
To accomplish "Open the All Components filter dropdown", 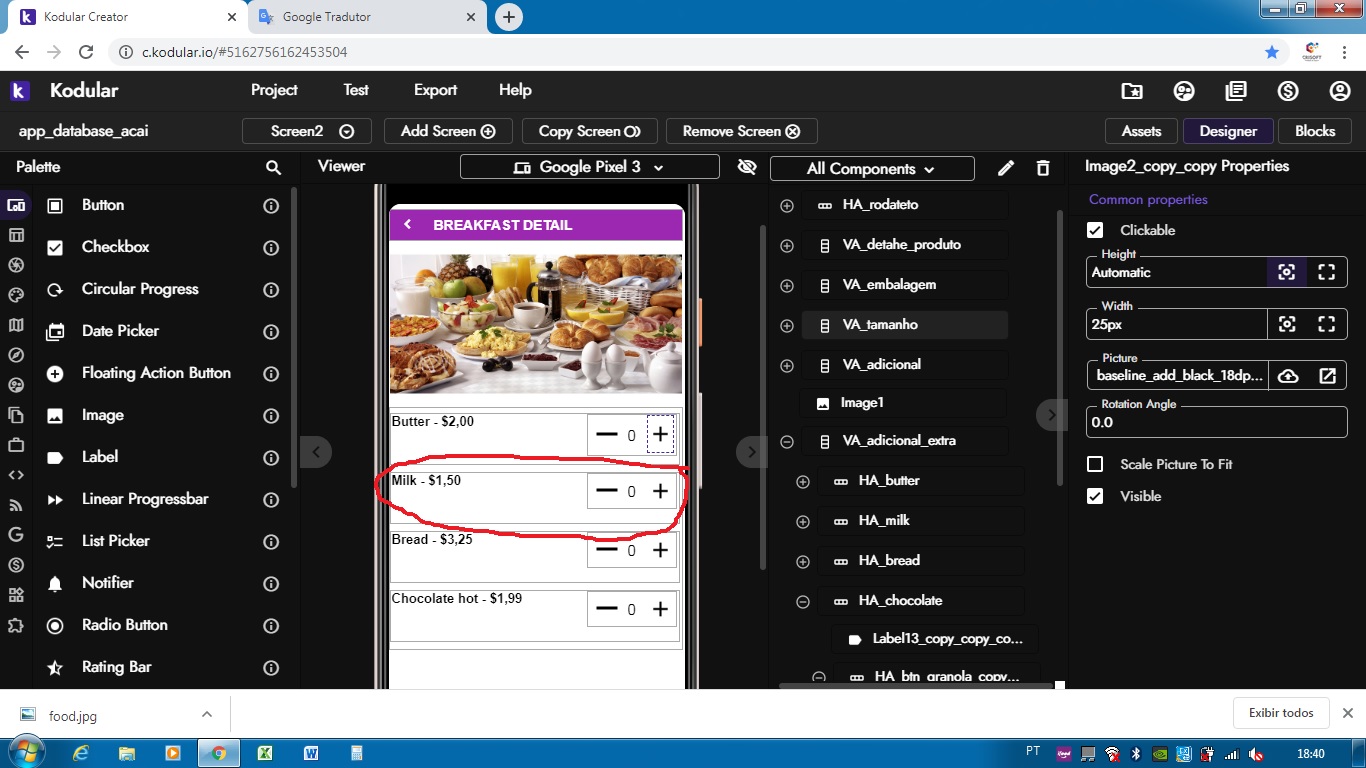I will click(871, 169).
